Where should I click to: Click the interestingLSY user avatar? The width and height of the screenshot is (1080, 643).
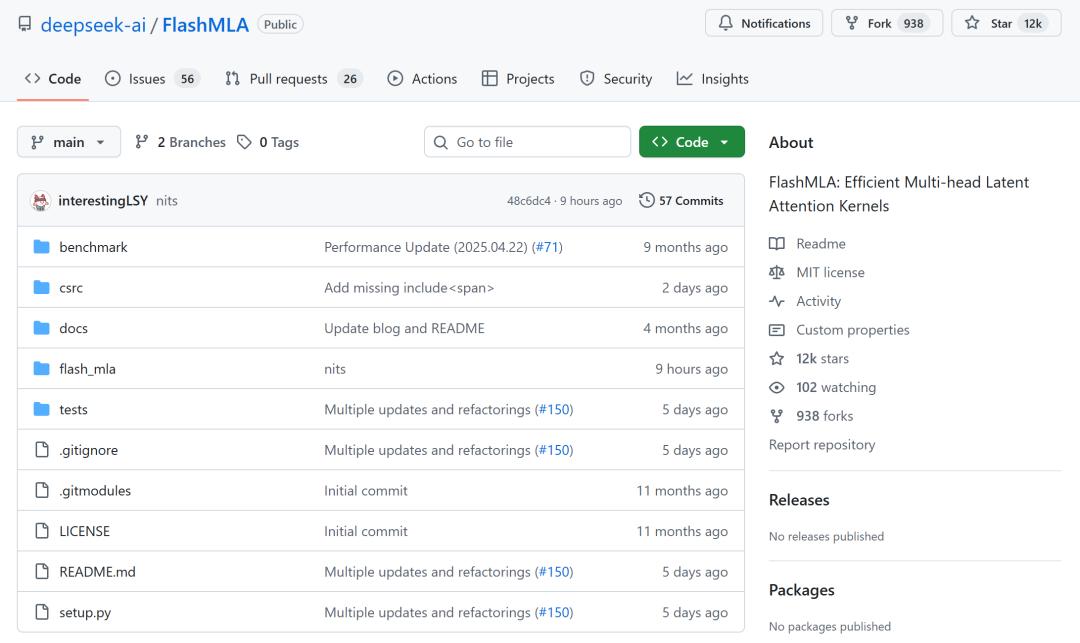(41, 201)
